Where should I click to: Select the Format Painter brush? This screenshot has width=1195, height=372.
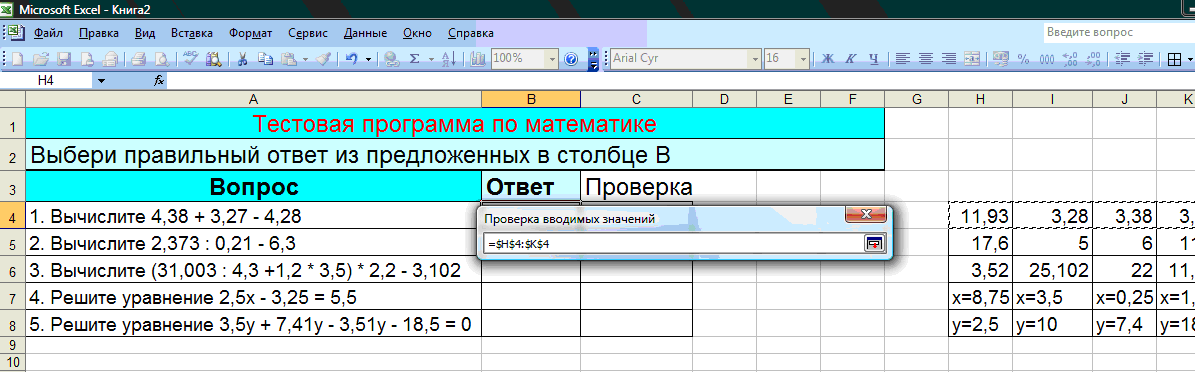pos(323,59)
